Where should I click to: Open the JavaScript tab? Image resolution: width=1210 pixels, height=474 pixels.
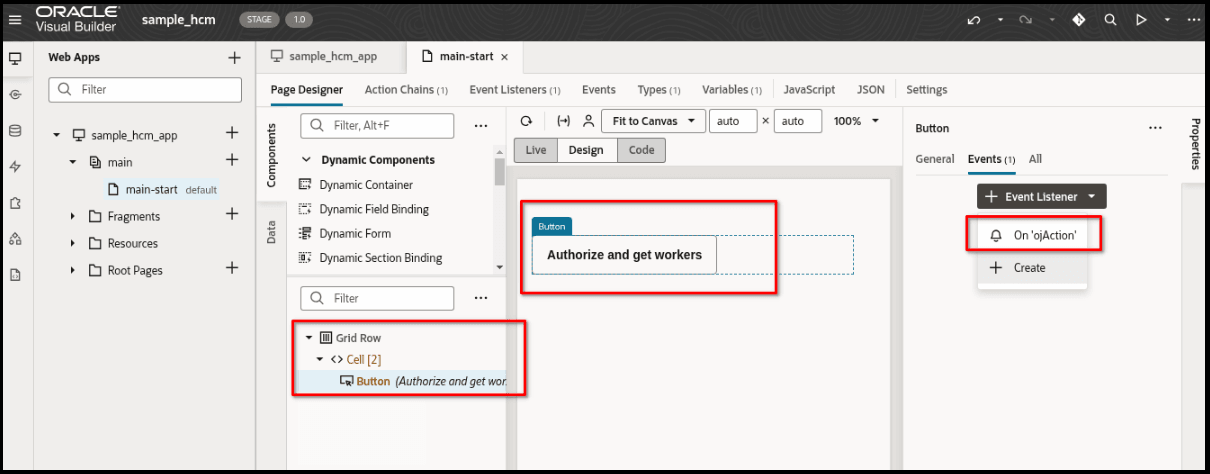[809, 90]
